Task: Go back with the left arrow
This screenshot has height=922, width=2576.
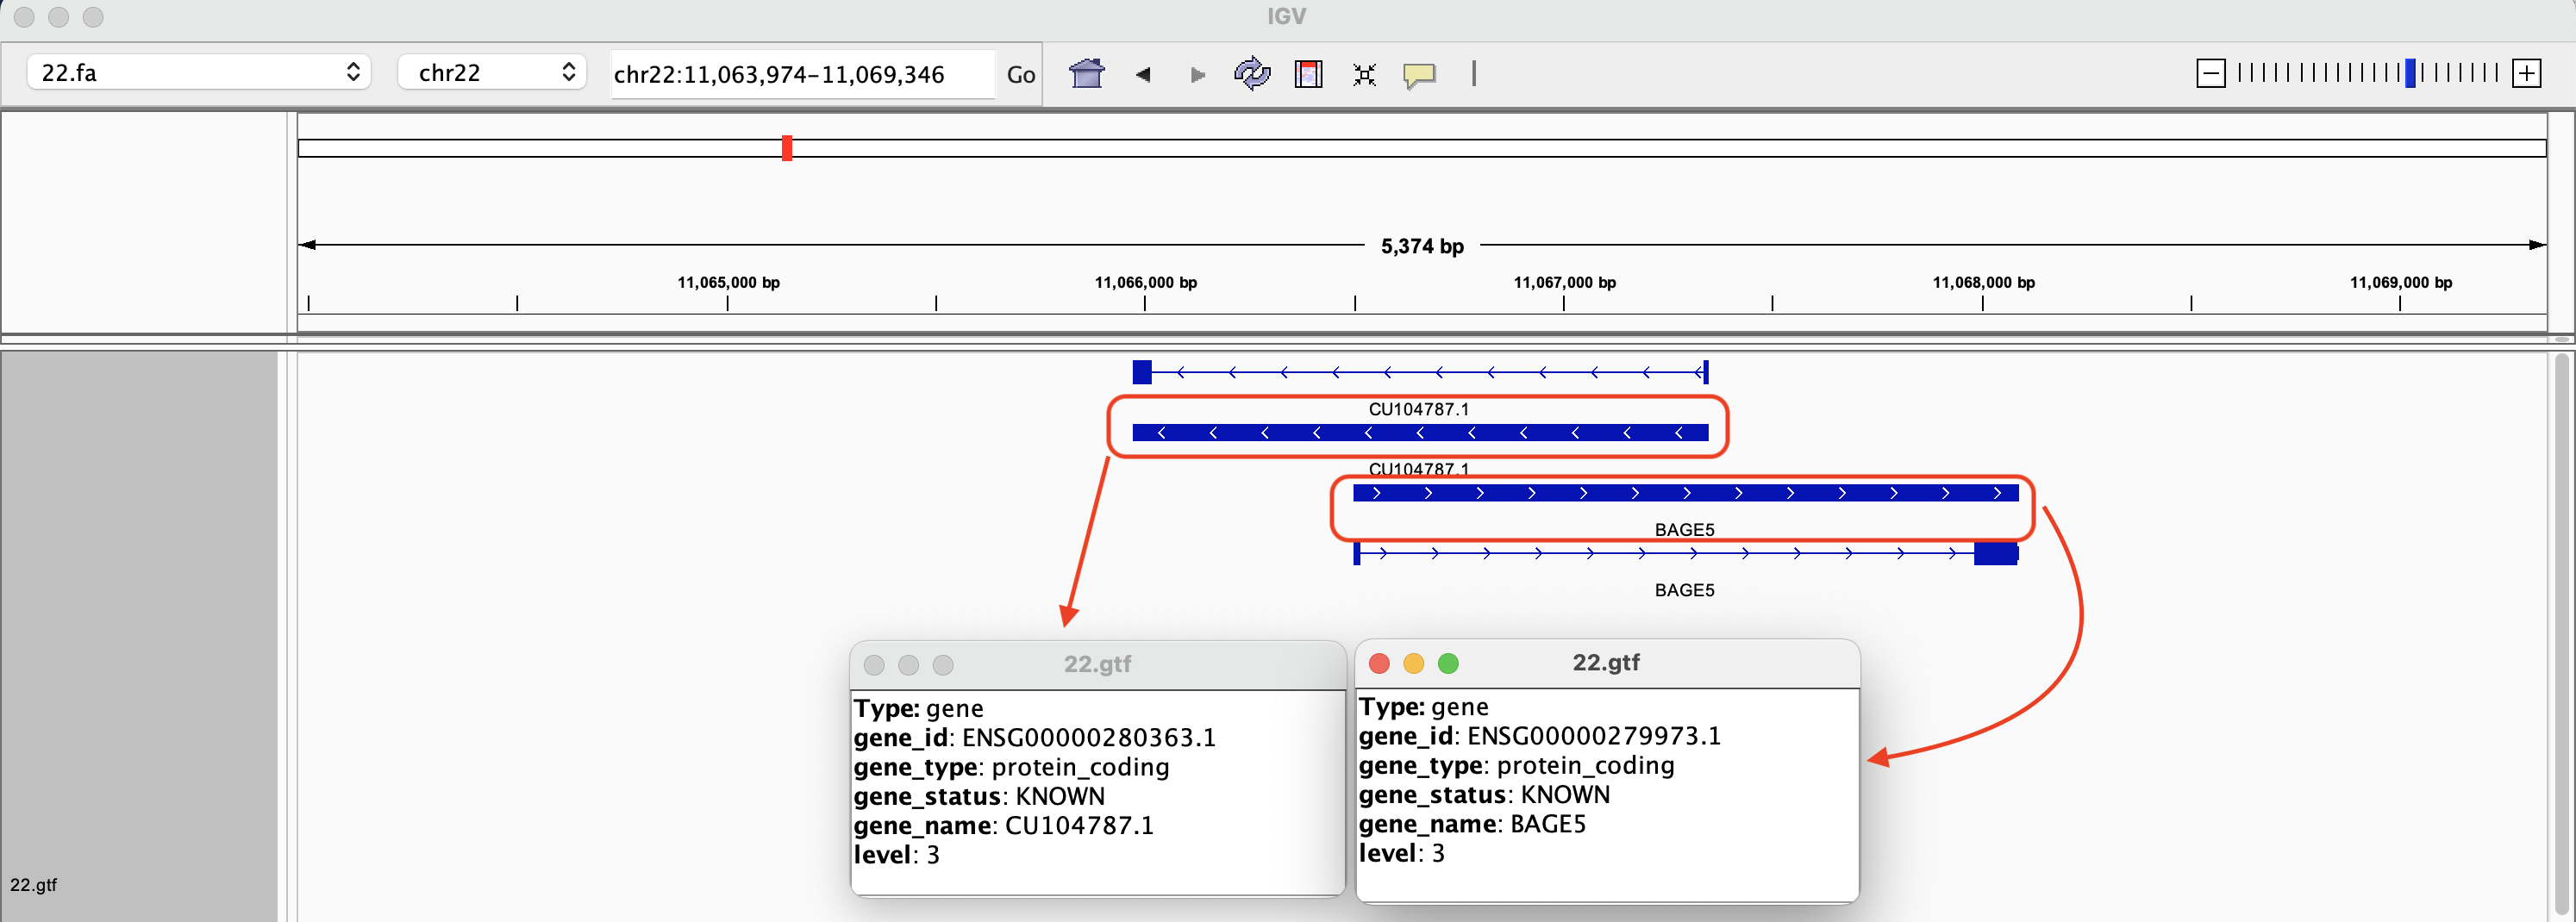Action: [x=1143, y=74]
